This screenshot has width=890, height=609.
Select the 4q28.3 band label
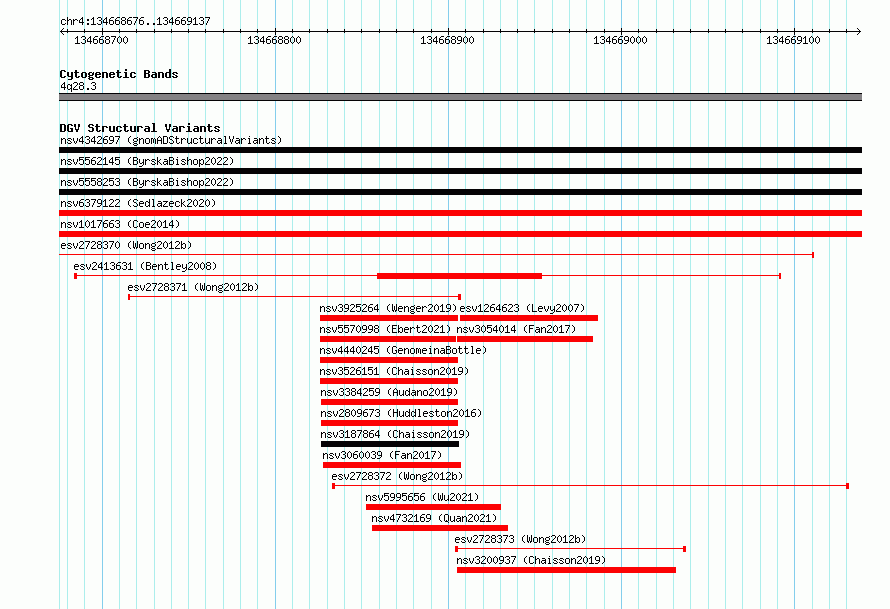(78, 86)
